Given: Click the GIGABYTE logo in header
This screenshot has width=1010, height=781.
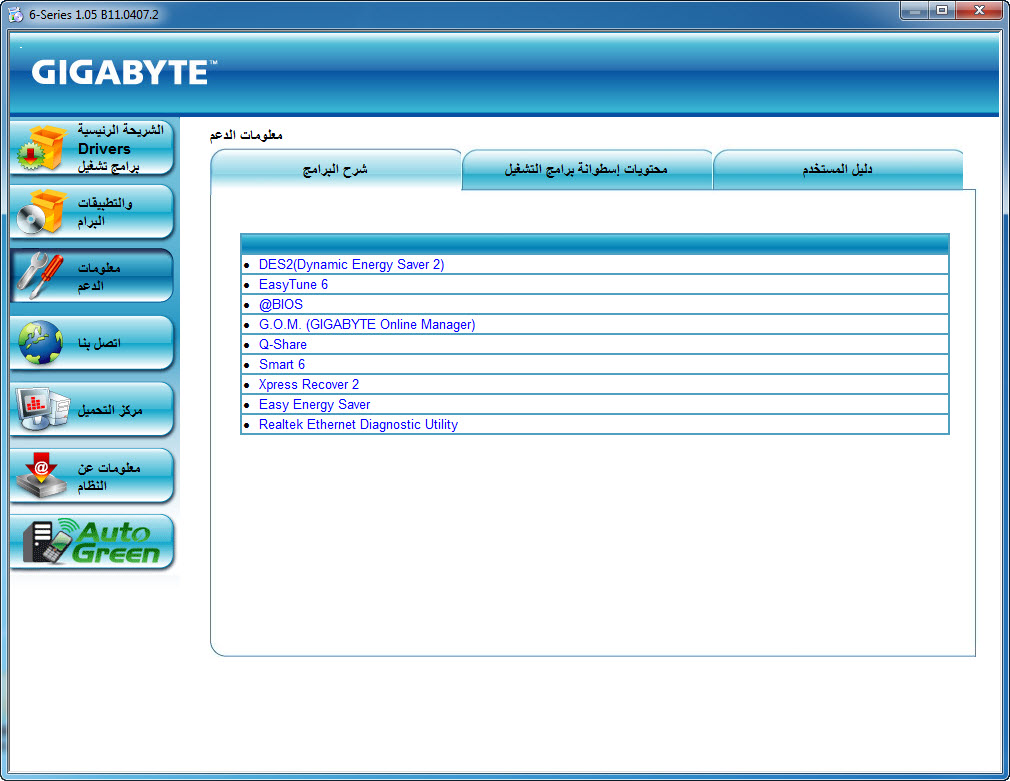Looking at the screenshot, I should coord(124,72).
